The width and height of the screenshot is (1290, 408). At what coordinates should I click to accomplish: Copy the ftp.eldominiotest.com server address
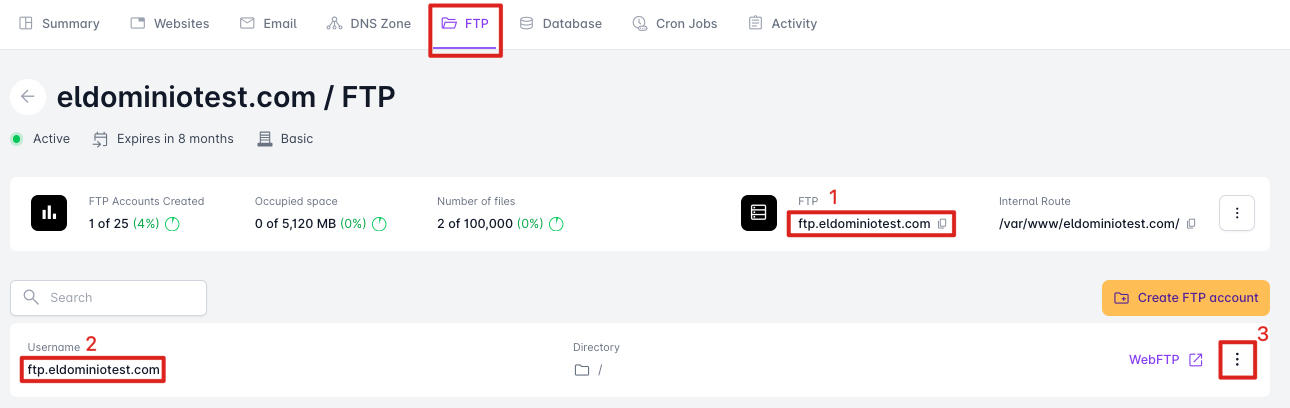pos(942,224)
